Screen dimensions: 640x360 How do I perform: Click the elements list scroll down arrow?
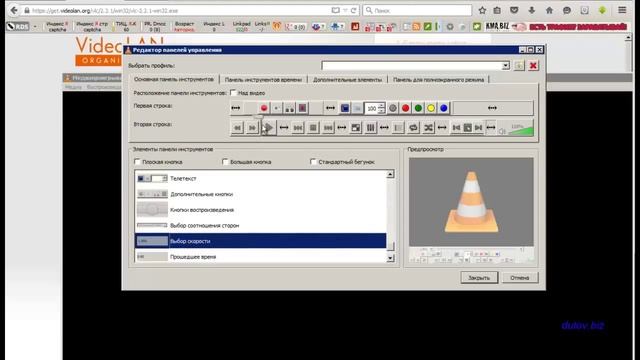coord(390,258)
